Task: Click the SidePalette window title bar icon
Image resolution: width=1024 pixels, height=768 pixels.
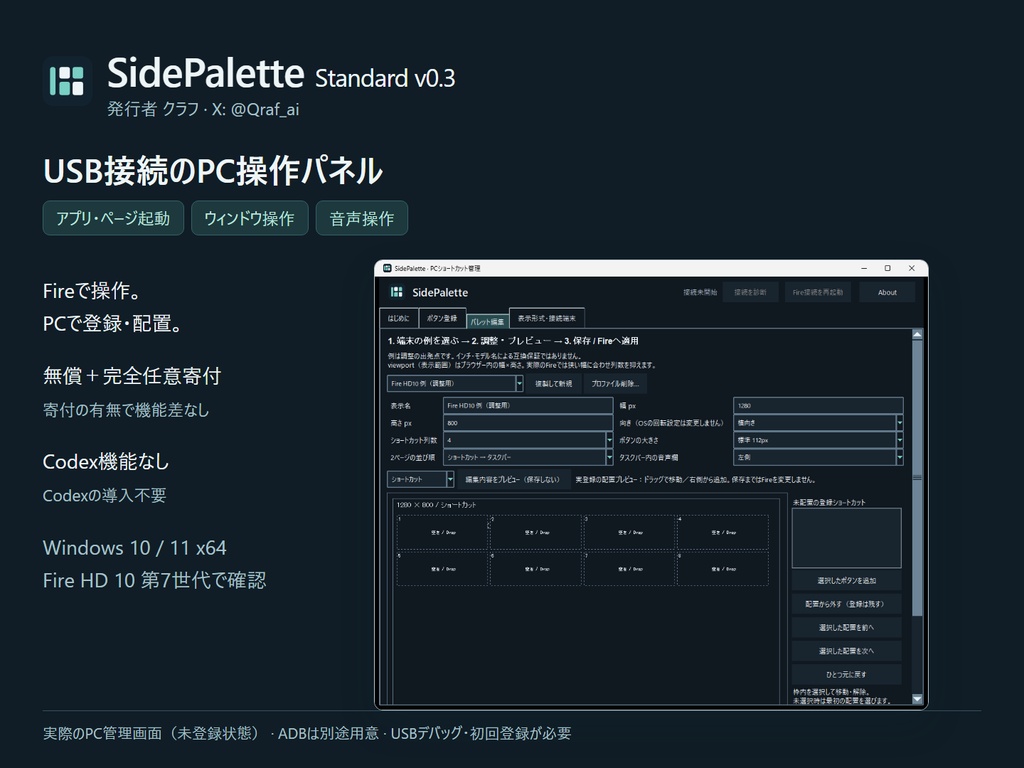Action: point(387,268)
